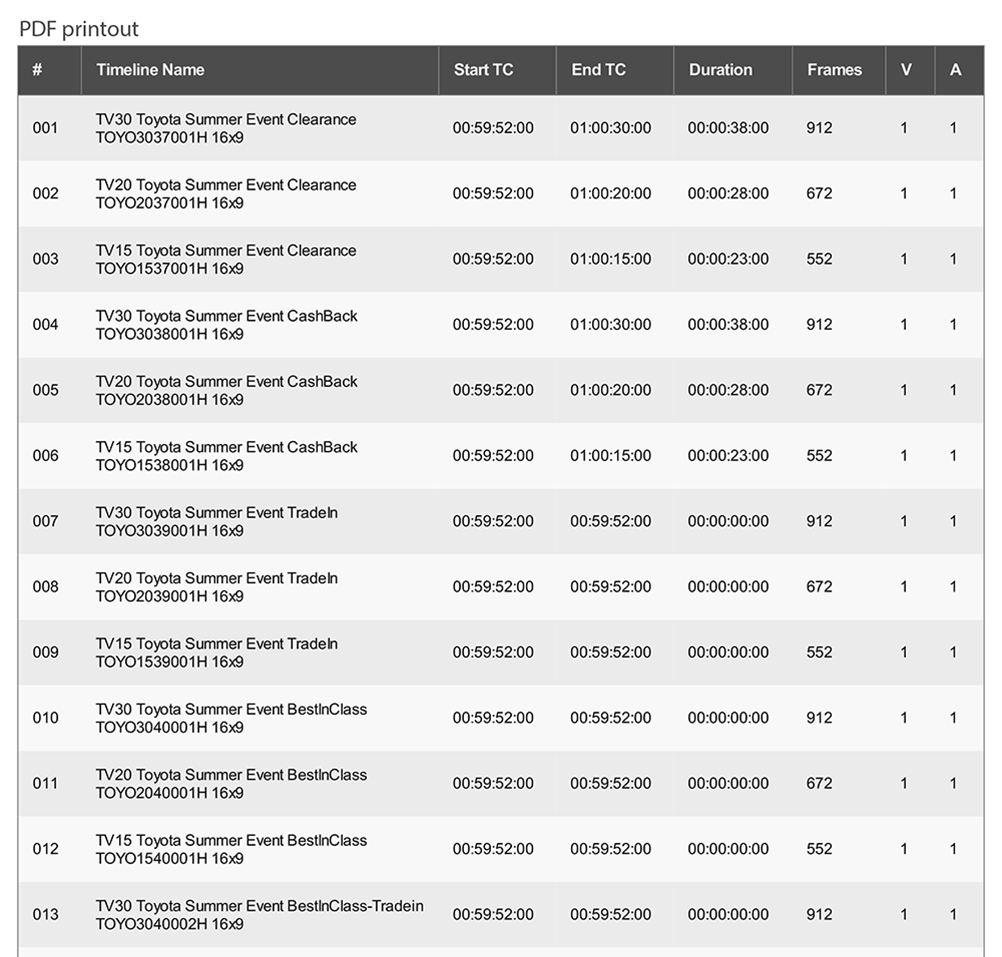Click Start TC 00:59:52:00 in row 002
This screenshot has height=957, width=1002.
pyautogui.click(x=493, y=194)
